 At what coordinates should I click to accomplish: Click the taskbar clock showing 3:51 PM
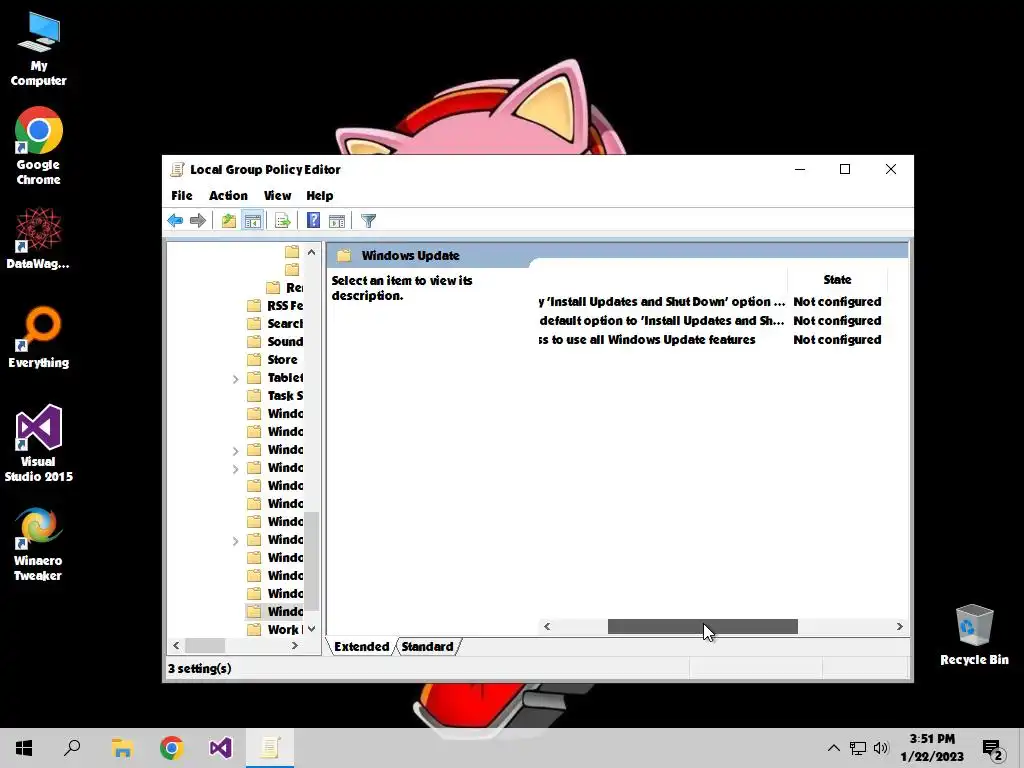click(932, 748)
